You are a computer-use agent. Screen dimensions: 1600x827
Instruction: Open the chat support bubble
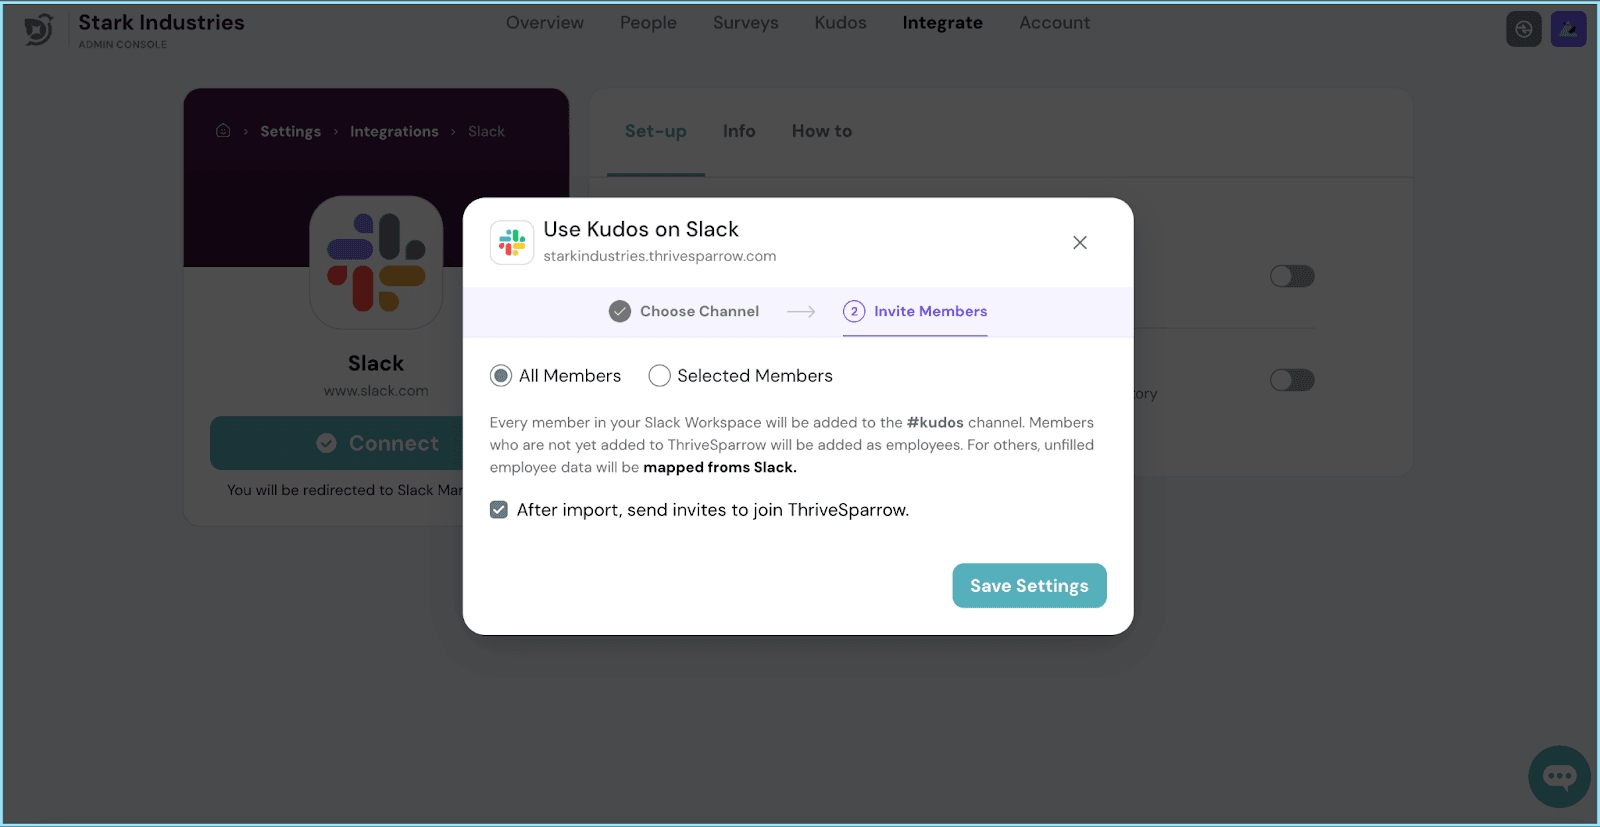point(1559,776)
